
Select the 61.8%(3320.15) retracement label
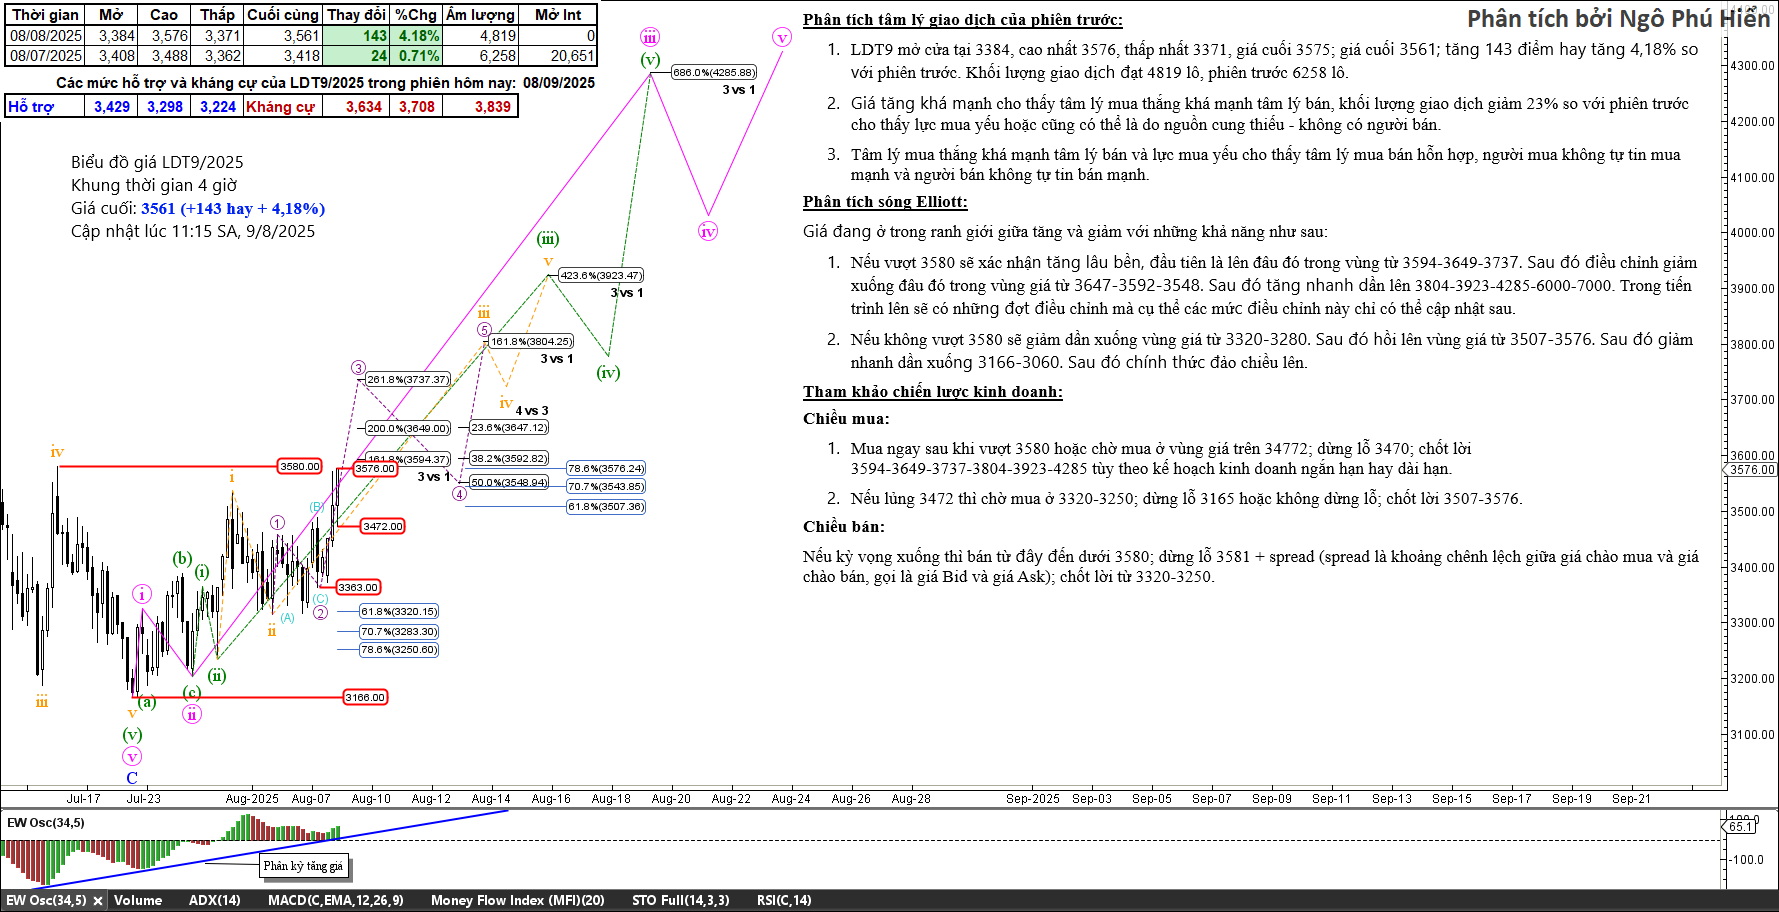click(399, 611)
